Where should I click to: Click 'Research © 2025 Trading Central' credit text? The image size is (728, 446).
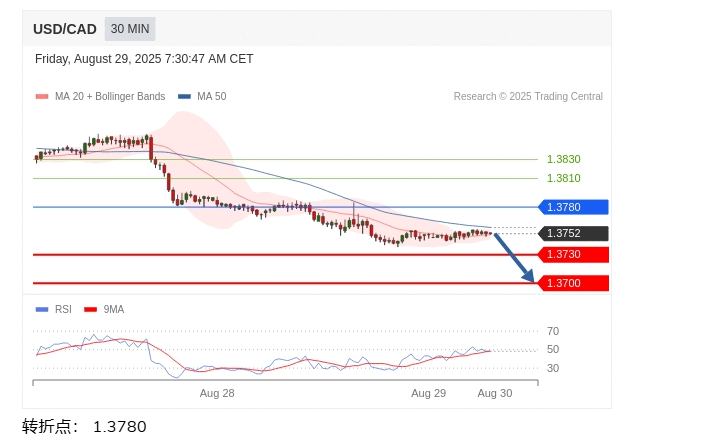point(528,96)
